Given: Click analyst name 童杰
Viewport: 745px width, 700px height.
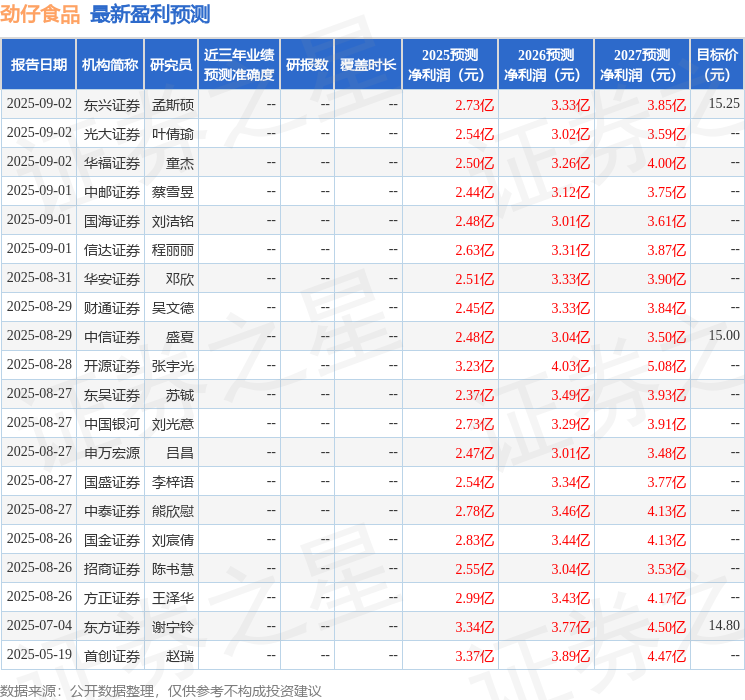Looking at the screenshot, I should (180, 163).
